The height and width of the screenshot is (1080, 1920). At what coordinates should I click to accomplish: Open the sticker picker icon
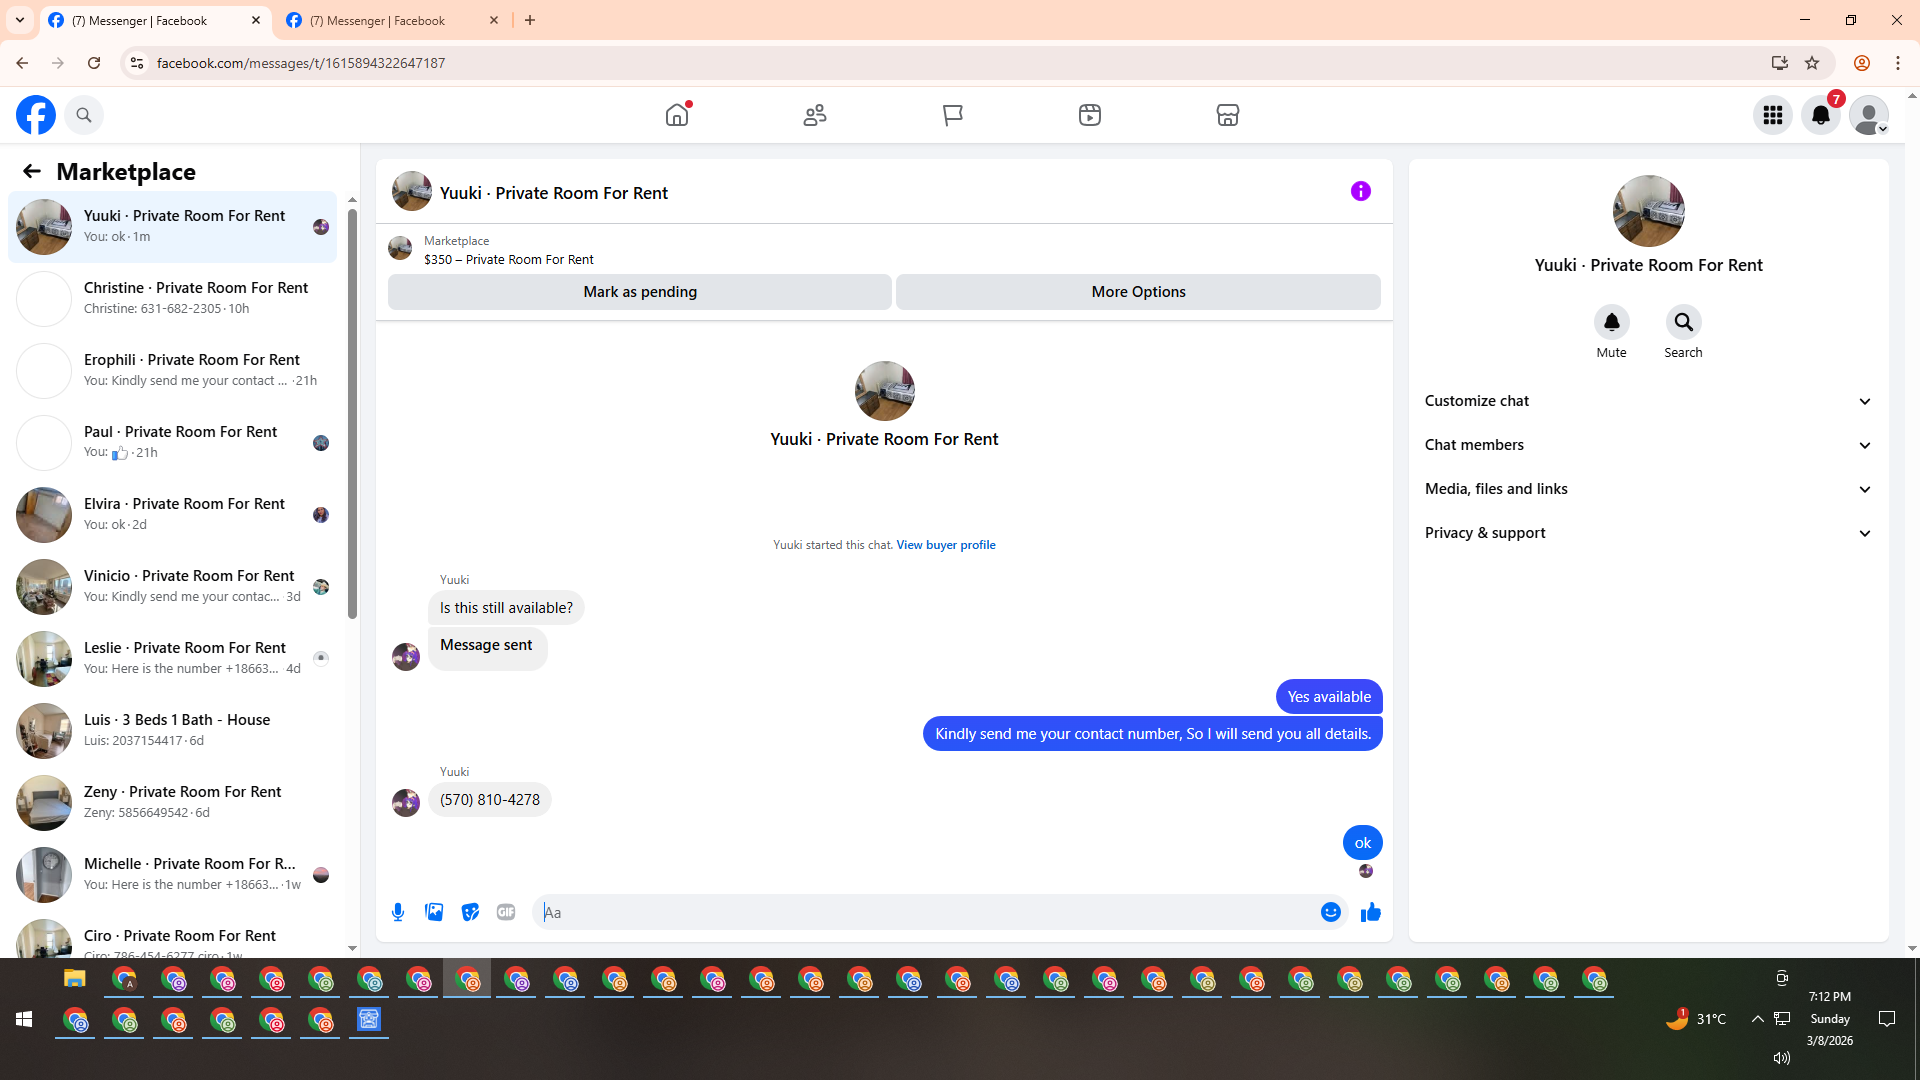click(470, 912)
